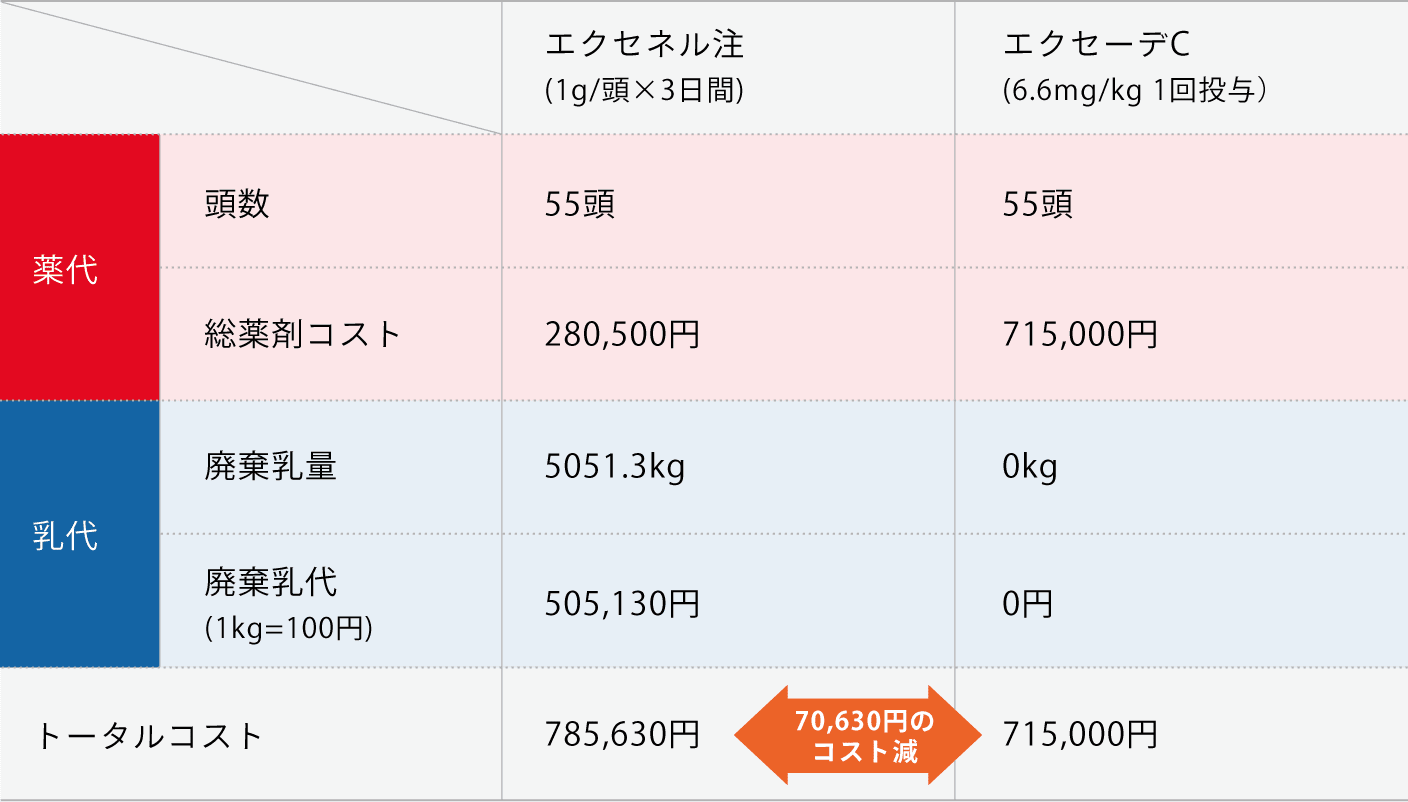
Task: Select the 廃棄乳量 row label
Action: pos(270,467)
